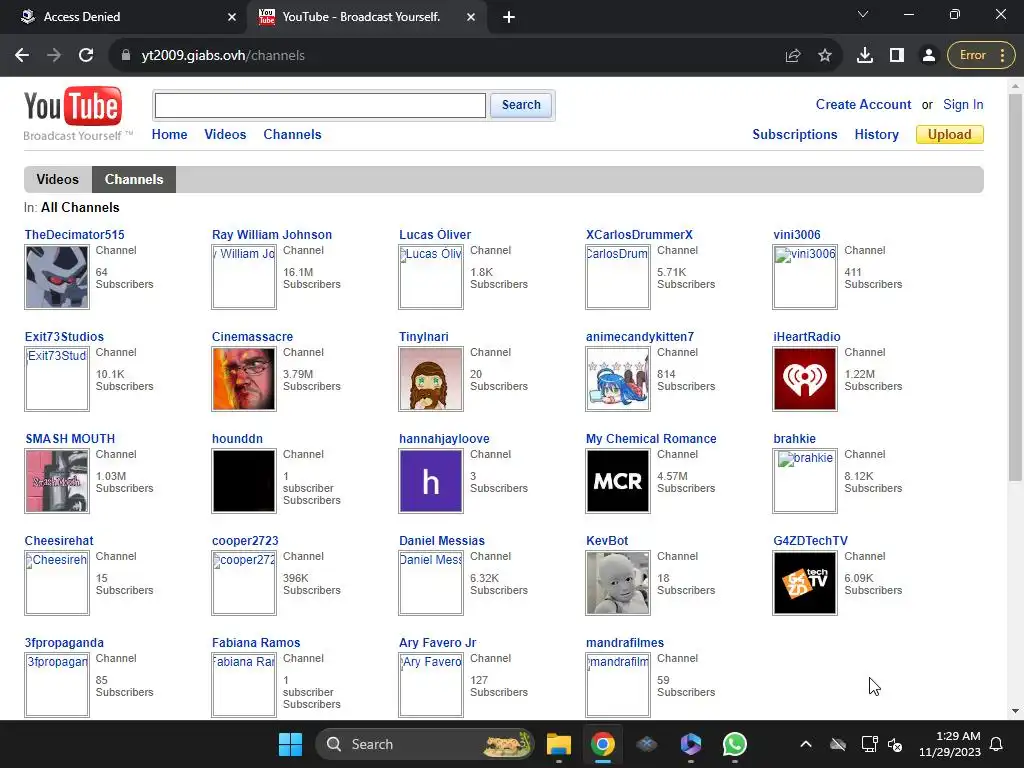This screenshot has height=768, width=1024.
Task: Close the Access Denied tab
Action: (232, 17)
